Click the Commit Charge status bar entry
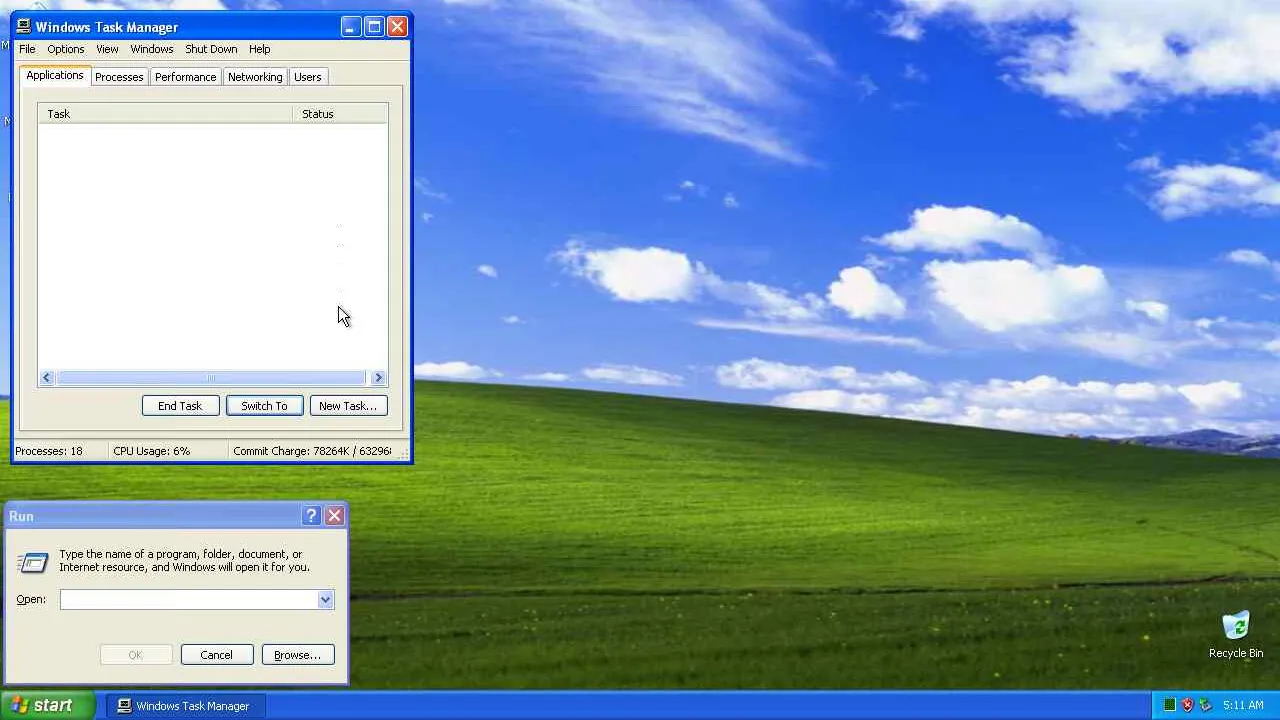Viewport: 1280px width, 720px height. [312, 451]
